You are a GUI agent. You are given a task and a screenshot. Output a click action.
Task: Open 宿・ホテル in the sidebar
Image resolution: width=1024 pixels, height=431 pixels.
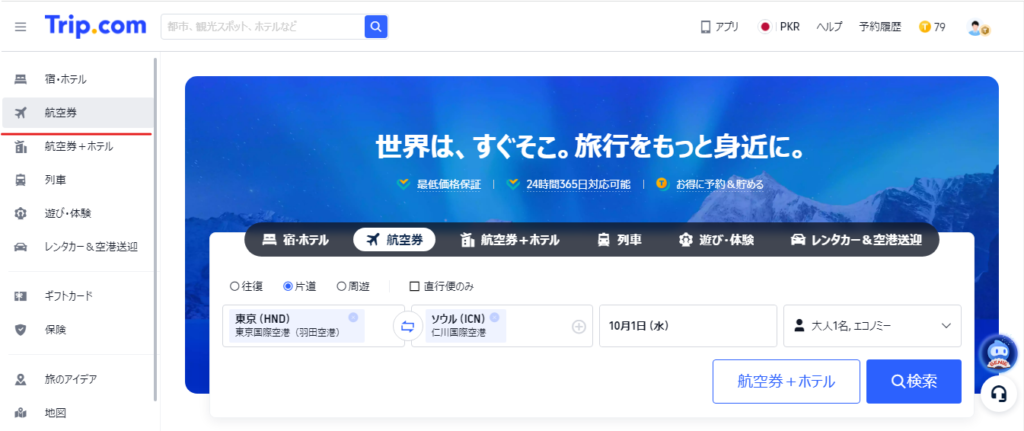point(65,79)
